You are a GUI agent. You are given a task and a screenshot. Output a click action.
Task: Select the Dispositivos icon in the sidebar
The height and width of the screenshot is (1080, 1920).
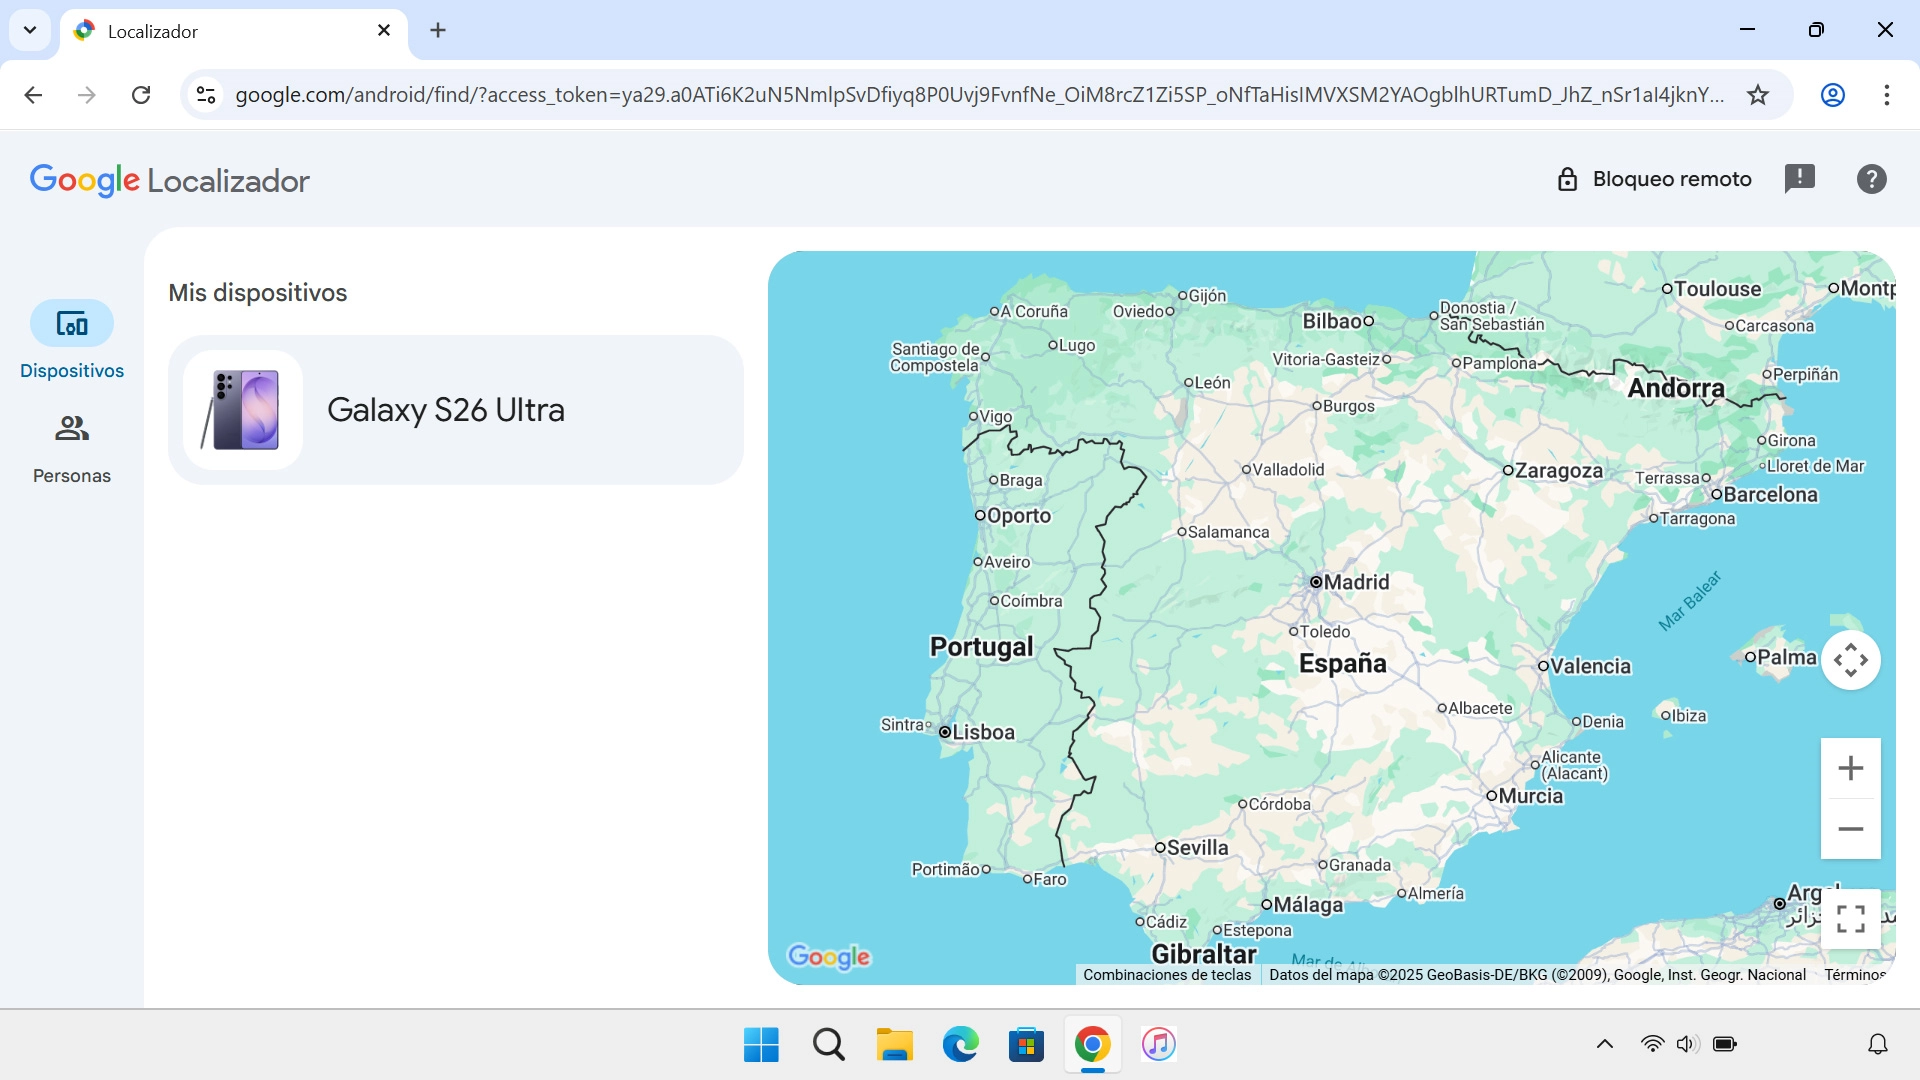tap(71, 324)
